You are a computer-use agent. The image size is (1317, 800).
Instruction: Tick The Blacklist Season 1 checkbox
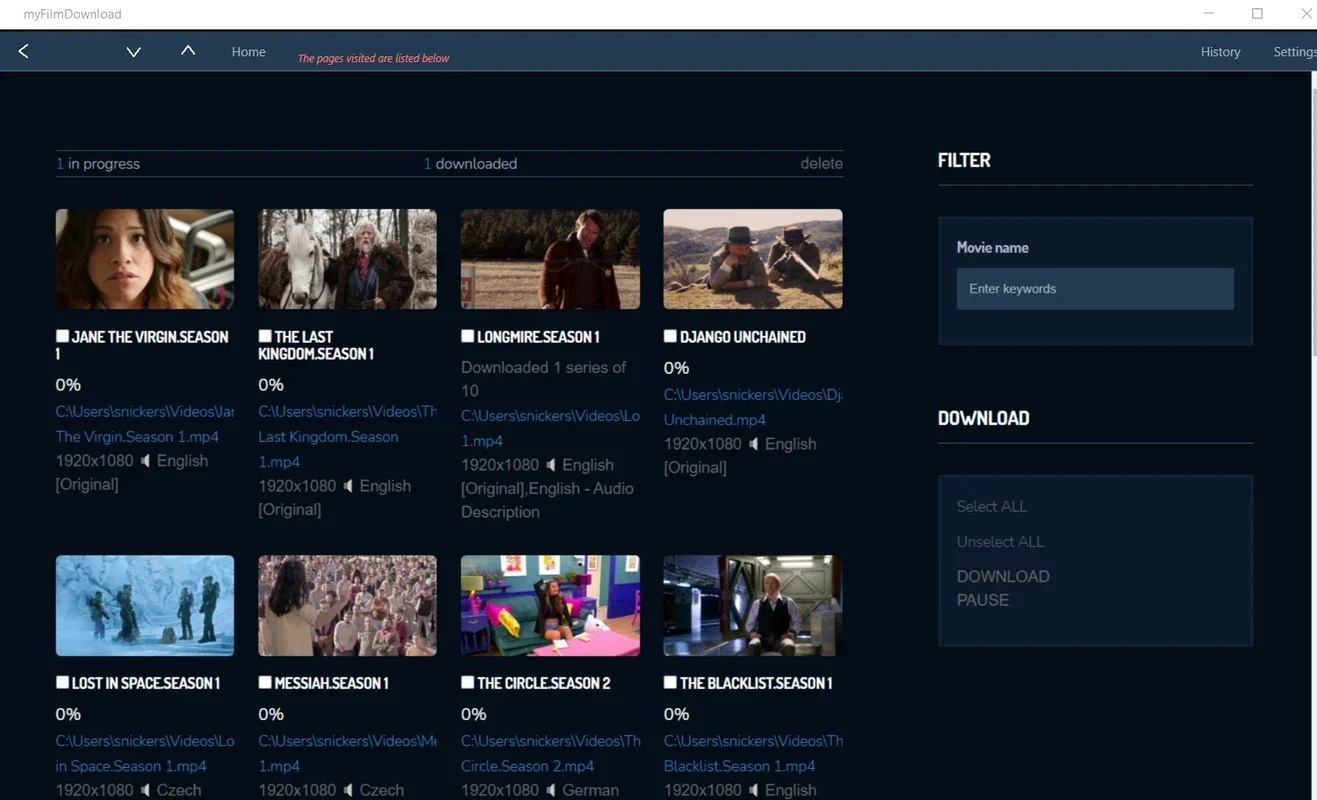point(670,682)
